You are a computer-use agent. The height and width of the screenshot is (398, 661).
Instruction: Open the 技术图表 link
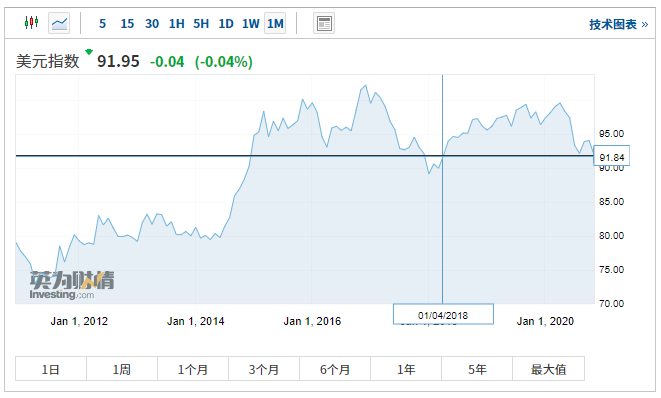[618, 24]
